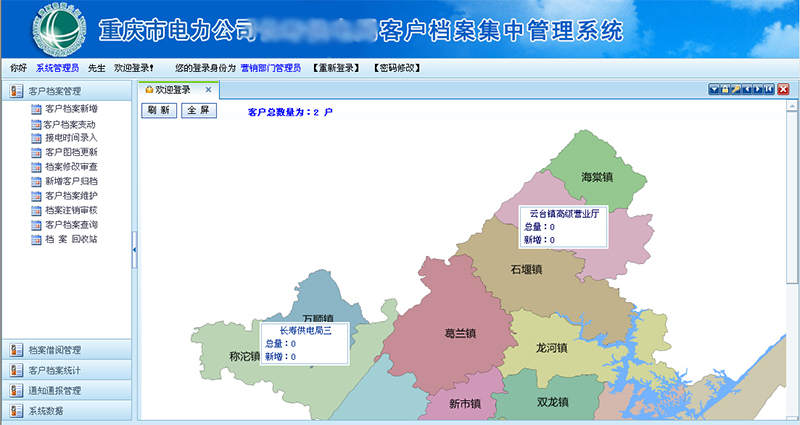Image resolution: width=800 pixels, height=425 pixels.
Task: Click the 客户总数量为:2 户 text
Action: click(290, 112)
